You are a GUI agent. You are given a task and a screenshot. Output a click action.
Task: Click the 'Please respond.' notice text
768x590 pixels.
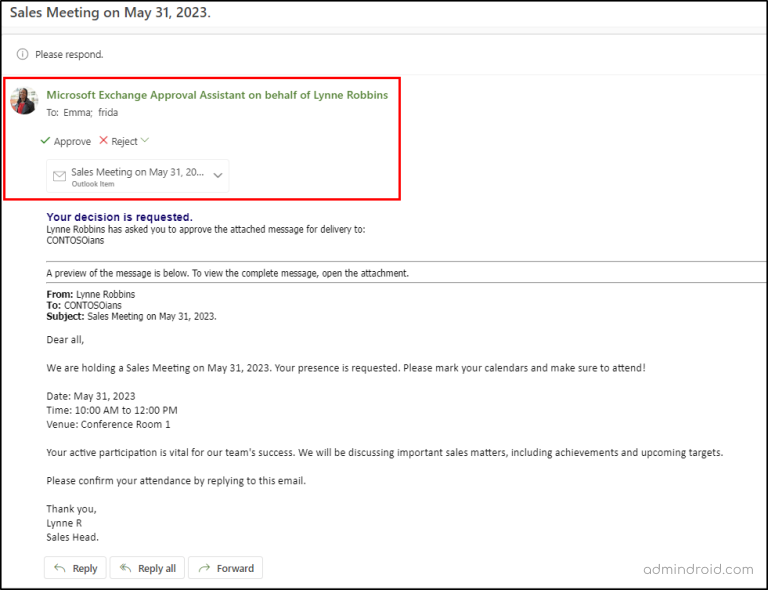69,54
